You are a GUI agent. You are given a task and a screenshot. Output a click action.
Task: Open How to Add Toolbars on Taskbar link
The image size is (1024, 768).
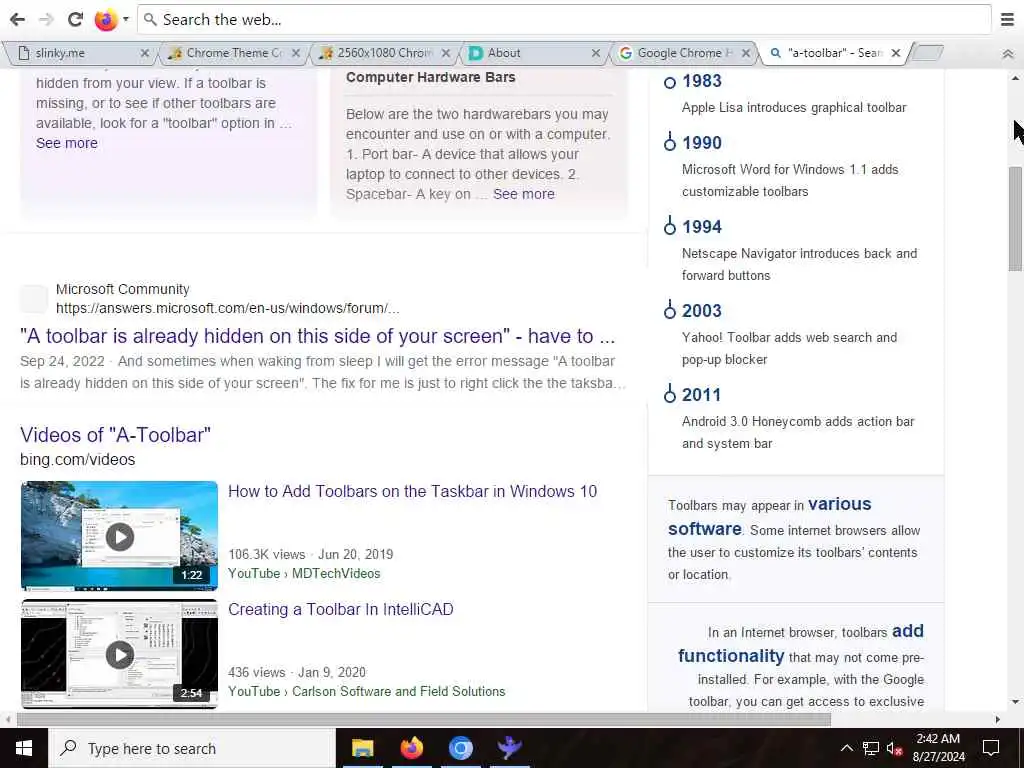pyautogui.click(x=412, y=491)
